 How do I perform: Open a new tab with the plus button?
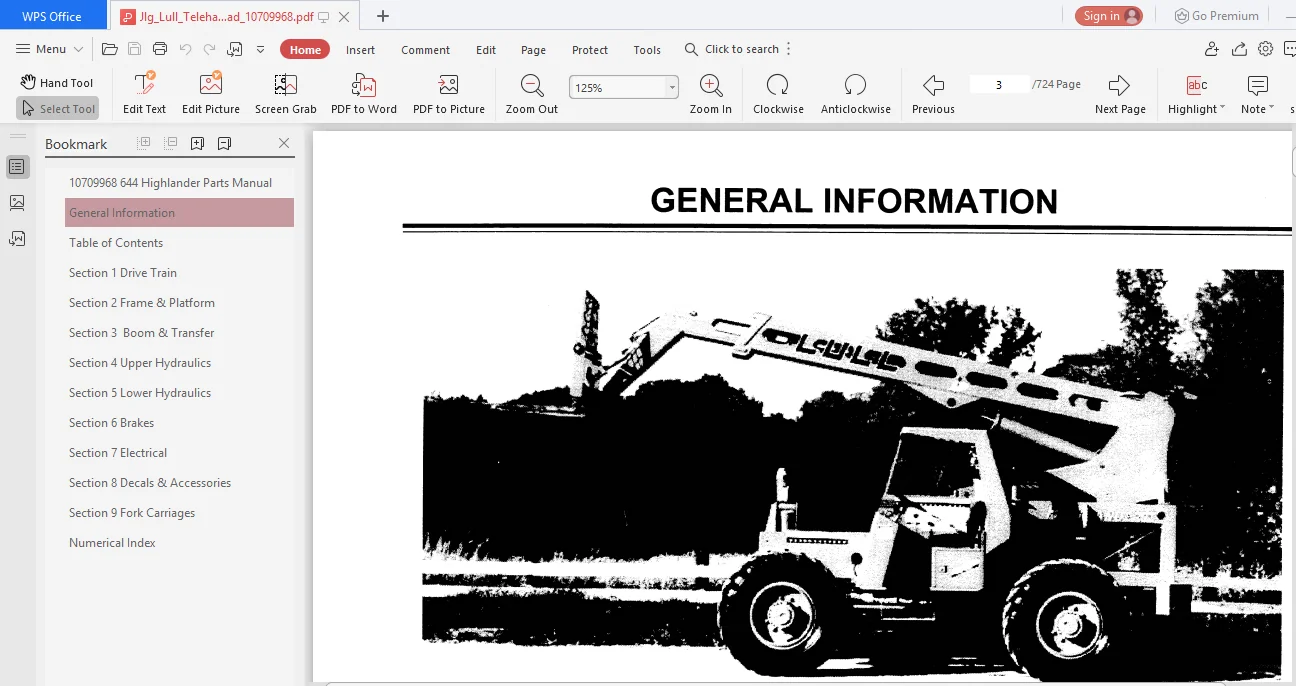383,16
